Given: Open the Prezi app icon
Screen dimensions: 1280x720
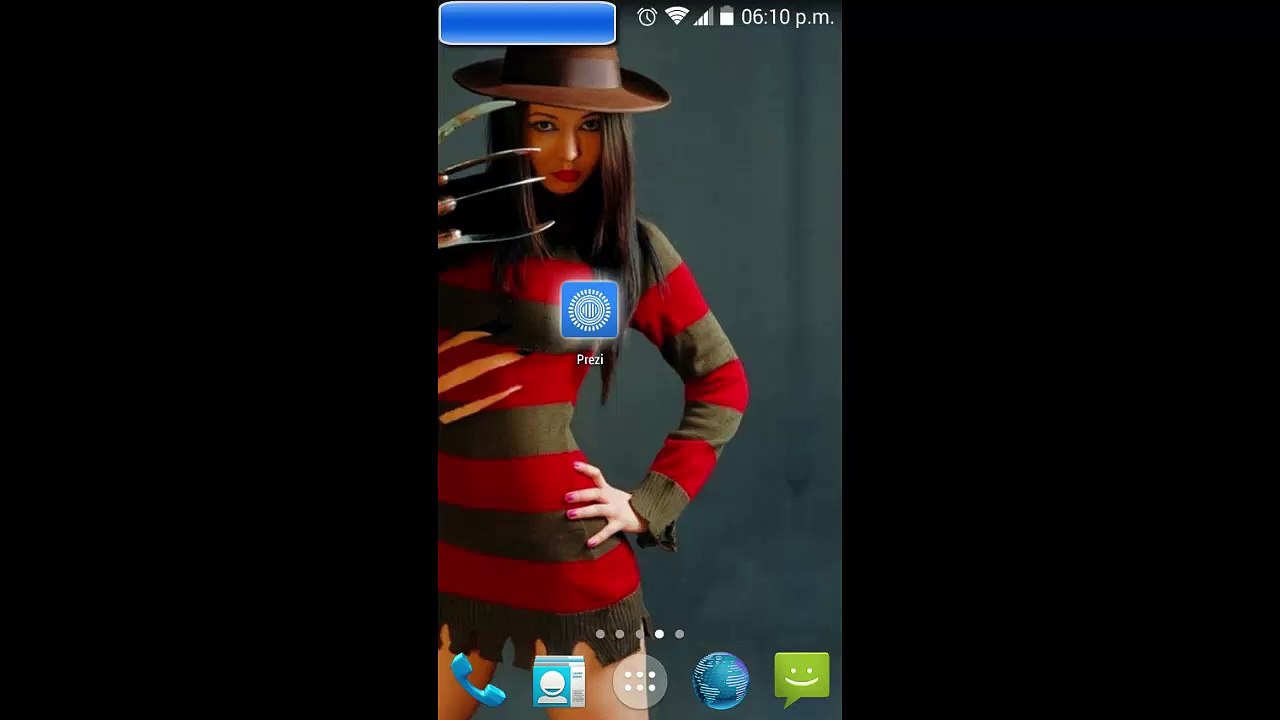Looking at the screenshot, I should pos(590,310).
